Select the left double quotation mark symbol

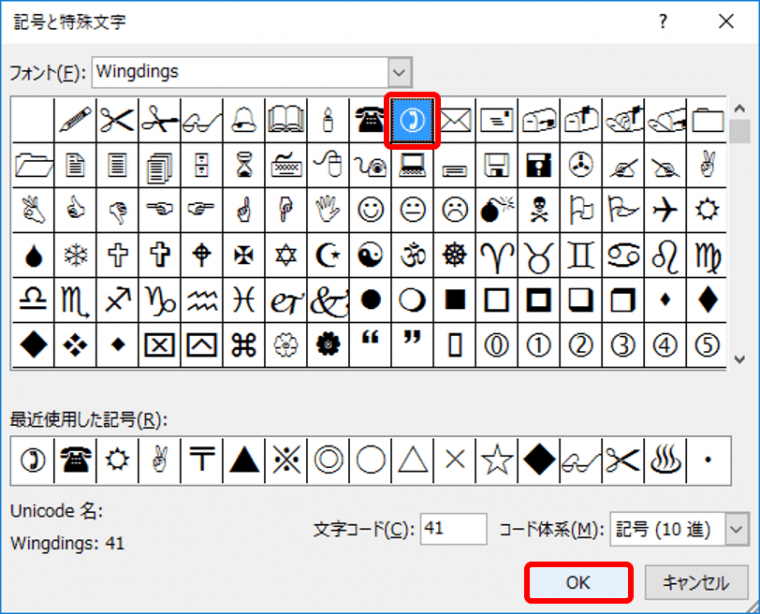tap(370, 345)
